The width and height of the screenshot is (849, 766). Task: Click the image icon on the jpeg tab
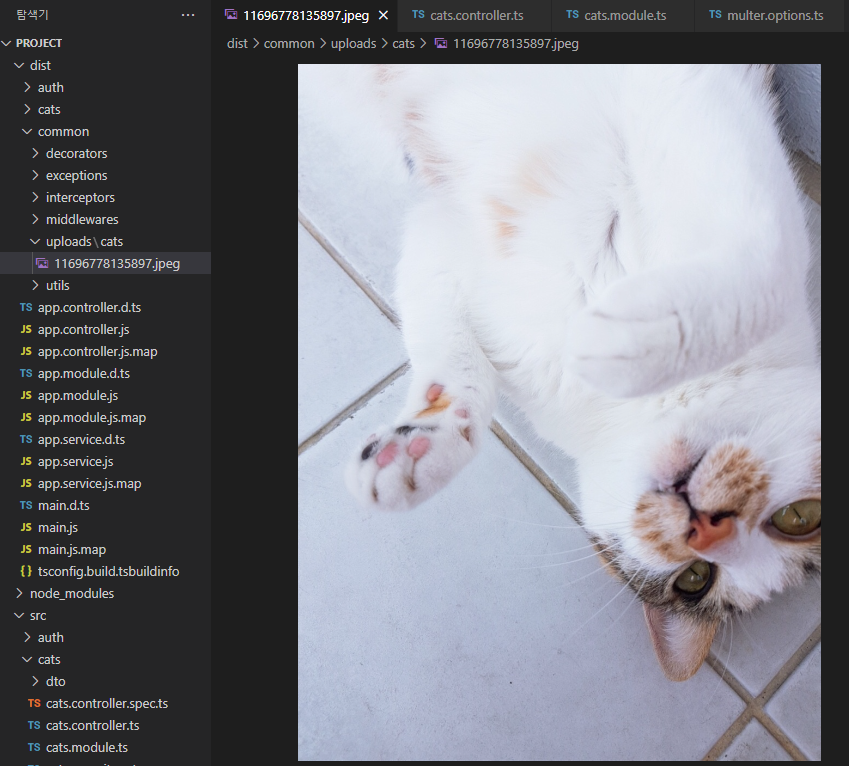pyautogui.click(x=231, y=15)
